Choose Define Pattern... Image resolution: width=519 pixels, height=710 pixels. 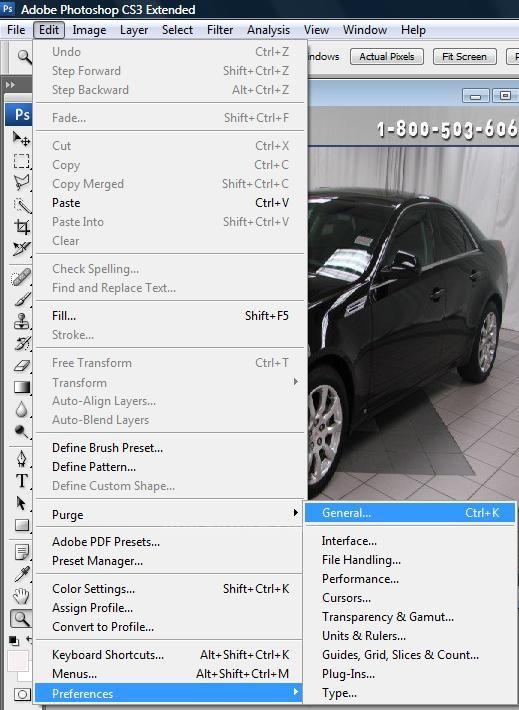170,467
